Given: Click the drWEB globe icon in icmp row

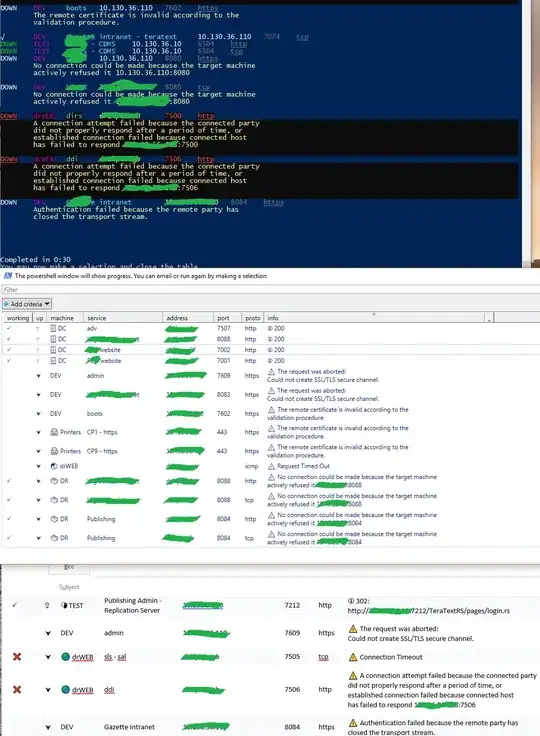Looking at the screenshot, I should (x=54, y=466).
